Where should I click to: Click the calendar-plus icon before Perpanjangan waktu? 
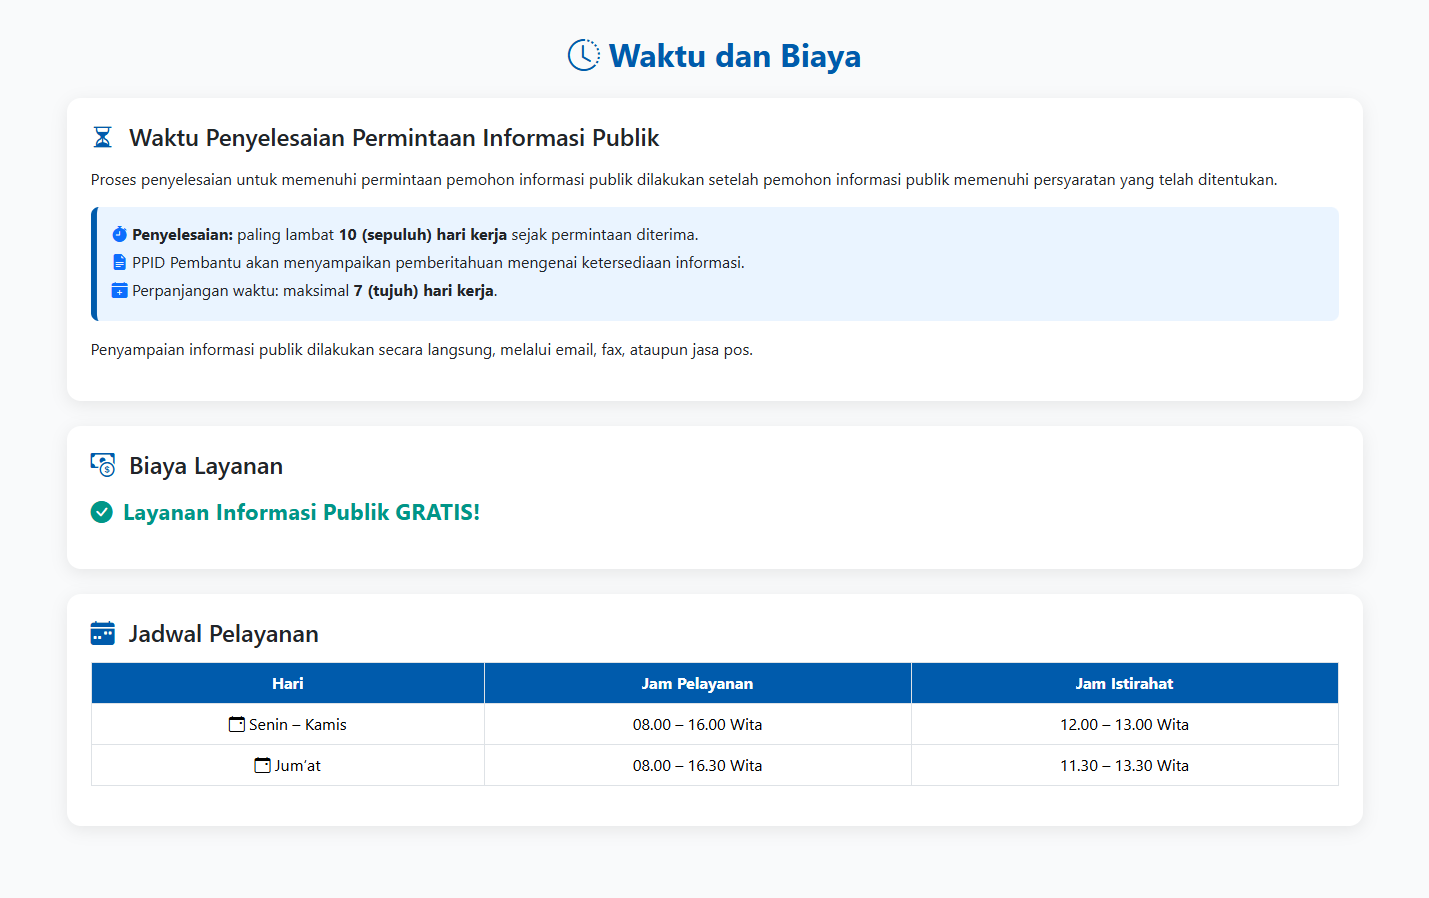pos(119,290)
